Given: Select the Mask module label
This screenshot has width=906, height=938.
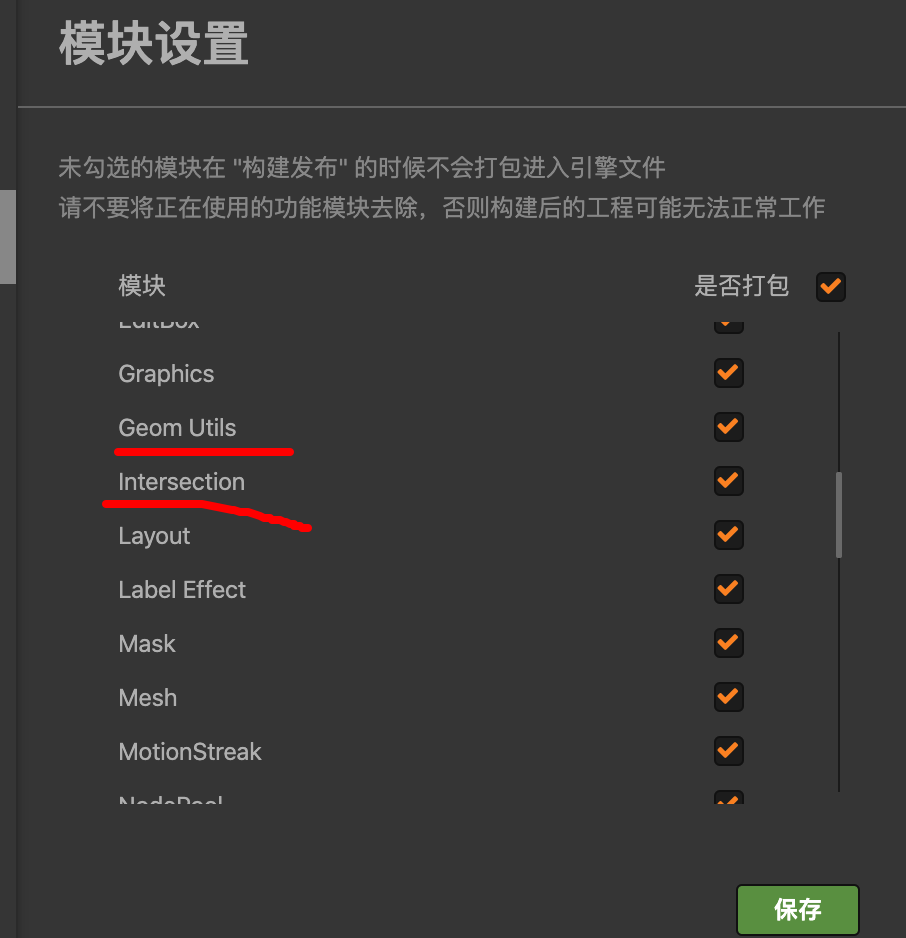Looking at the screenshot, I should 147,644.
